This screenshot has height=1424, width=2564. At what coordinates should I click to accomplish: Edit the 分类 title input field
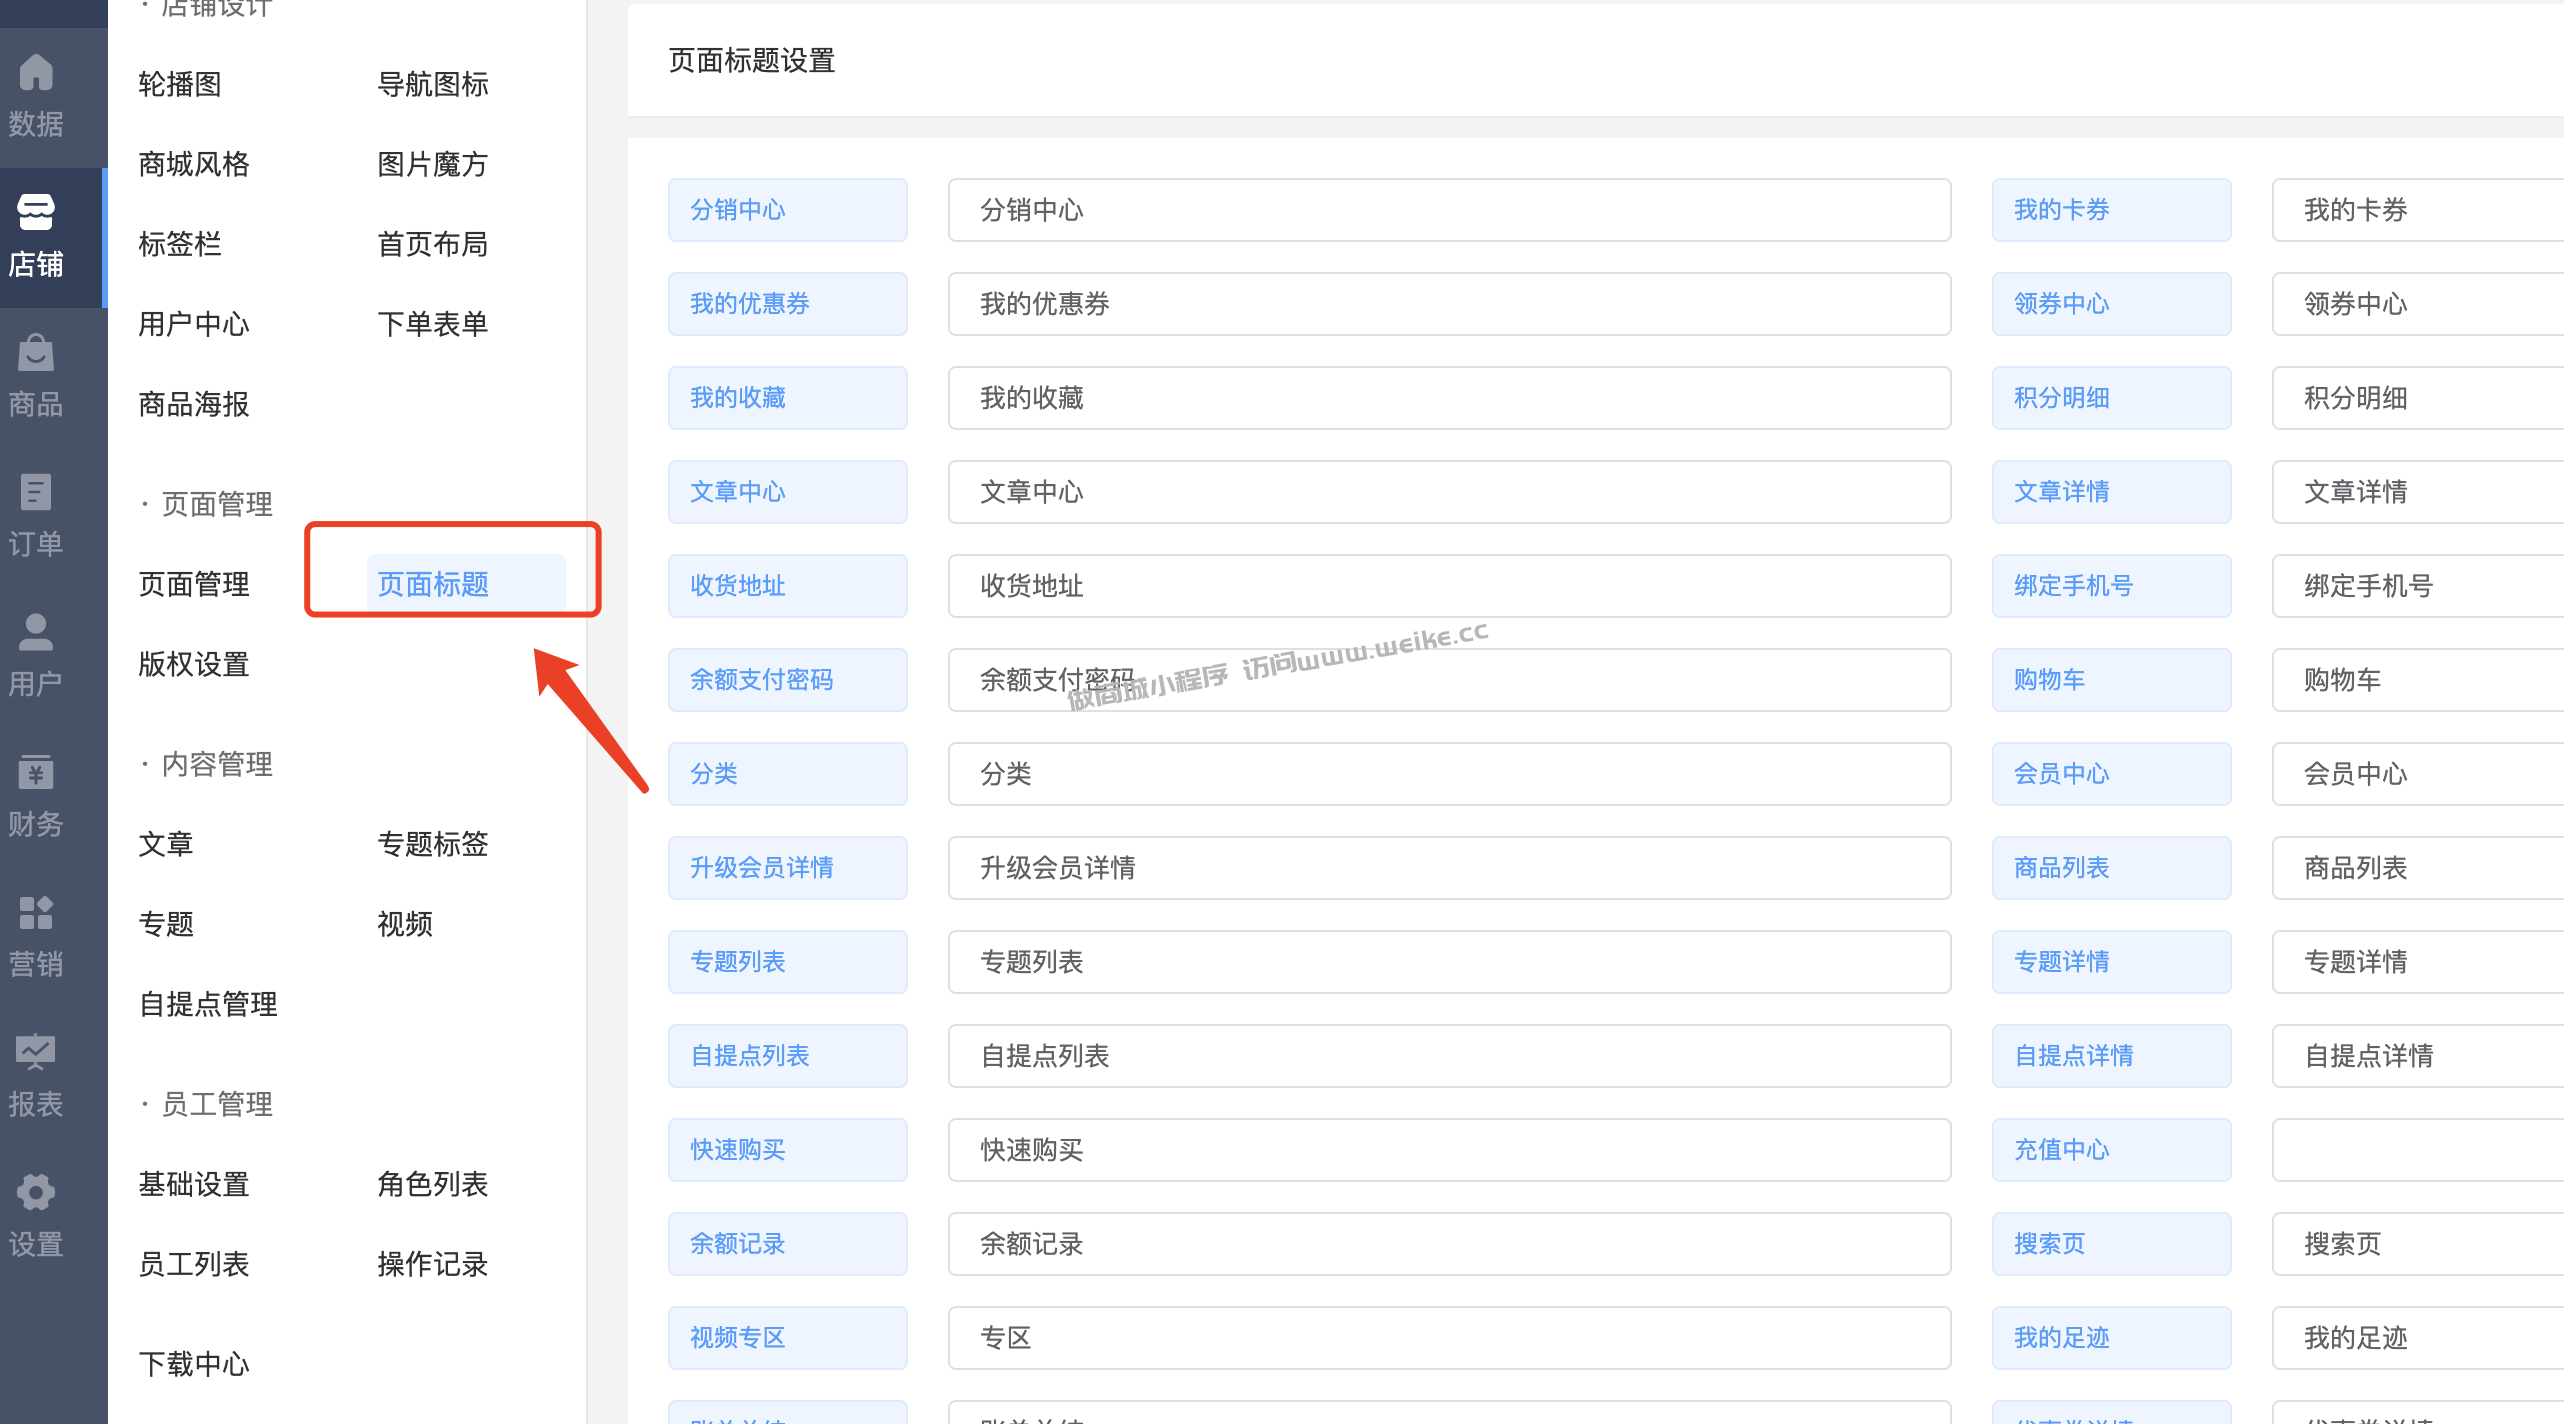1449,774
